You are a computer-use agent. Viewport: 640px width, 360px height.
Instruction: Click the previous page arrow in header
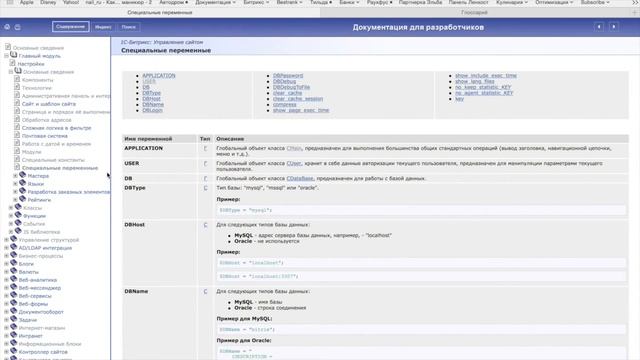point(599,27)
